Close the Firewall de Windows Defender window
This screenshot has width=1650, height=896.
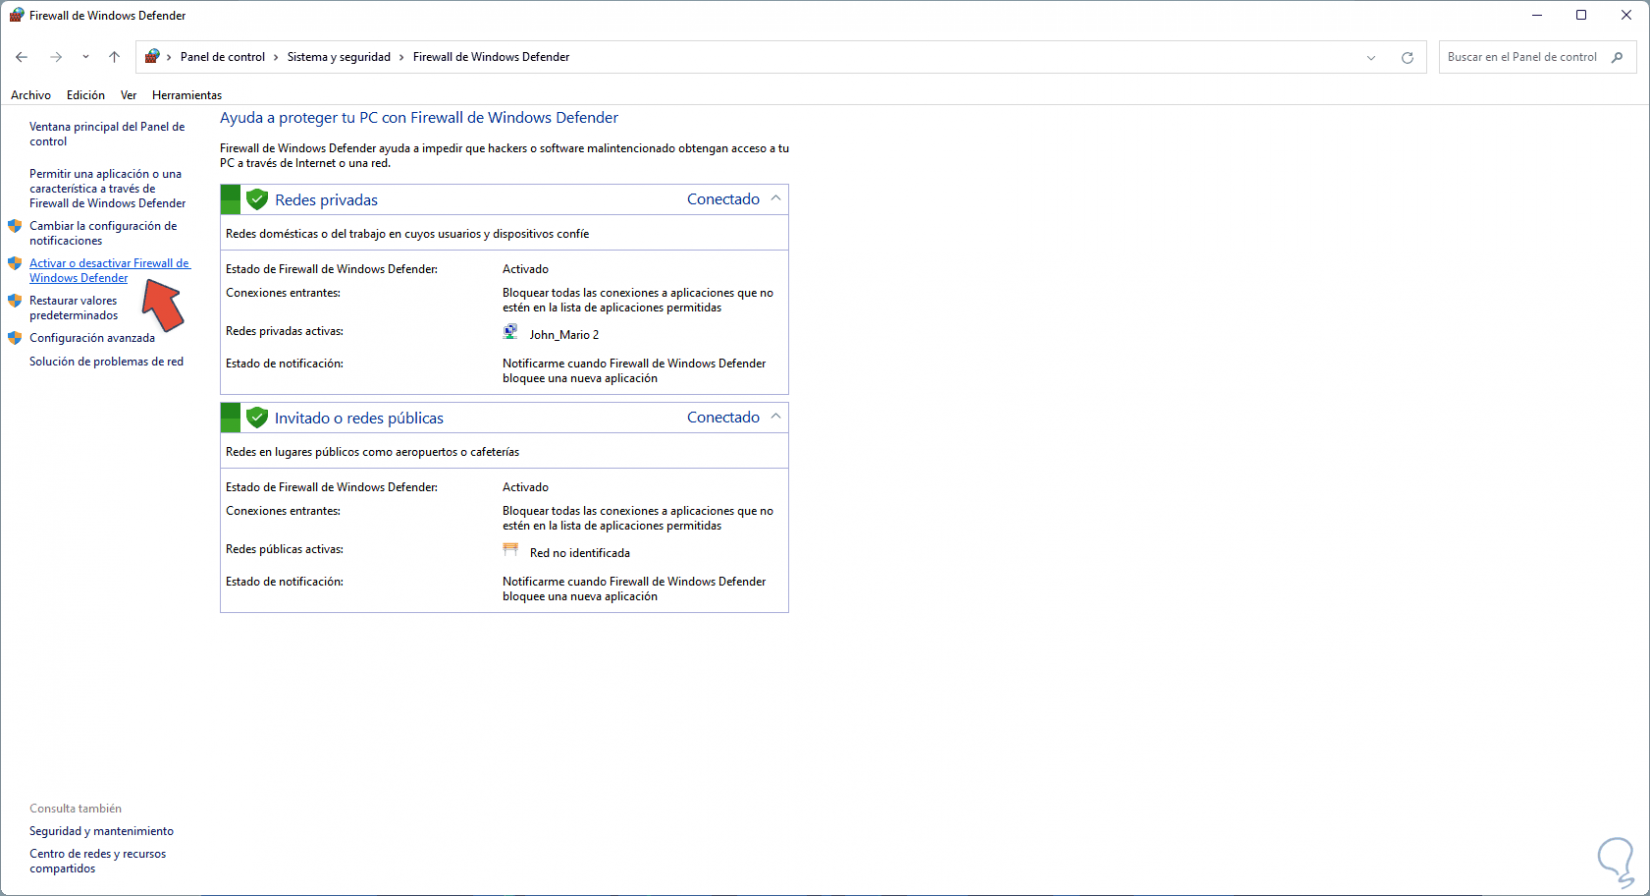1626,15
